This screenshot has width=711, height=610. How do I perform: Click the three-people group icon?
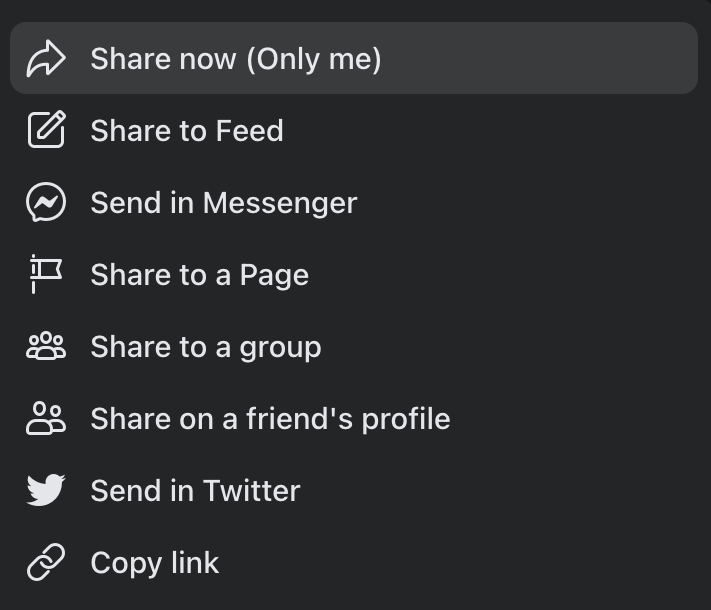(x=46, y=347)
